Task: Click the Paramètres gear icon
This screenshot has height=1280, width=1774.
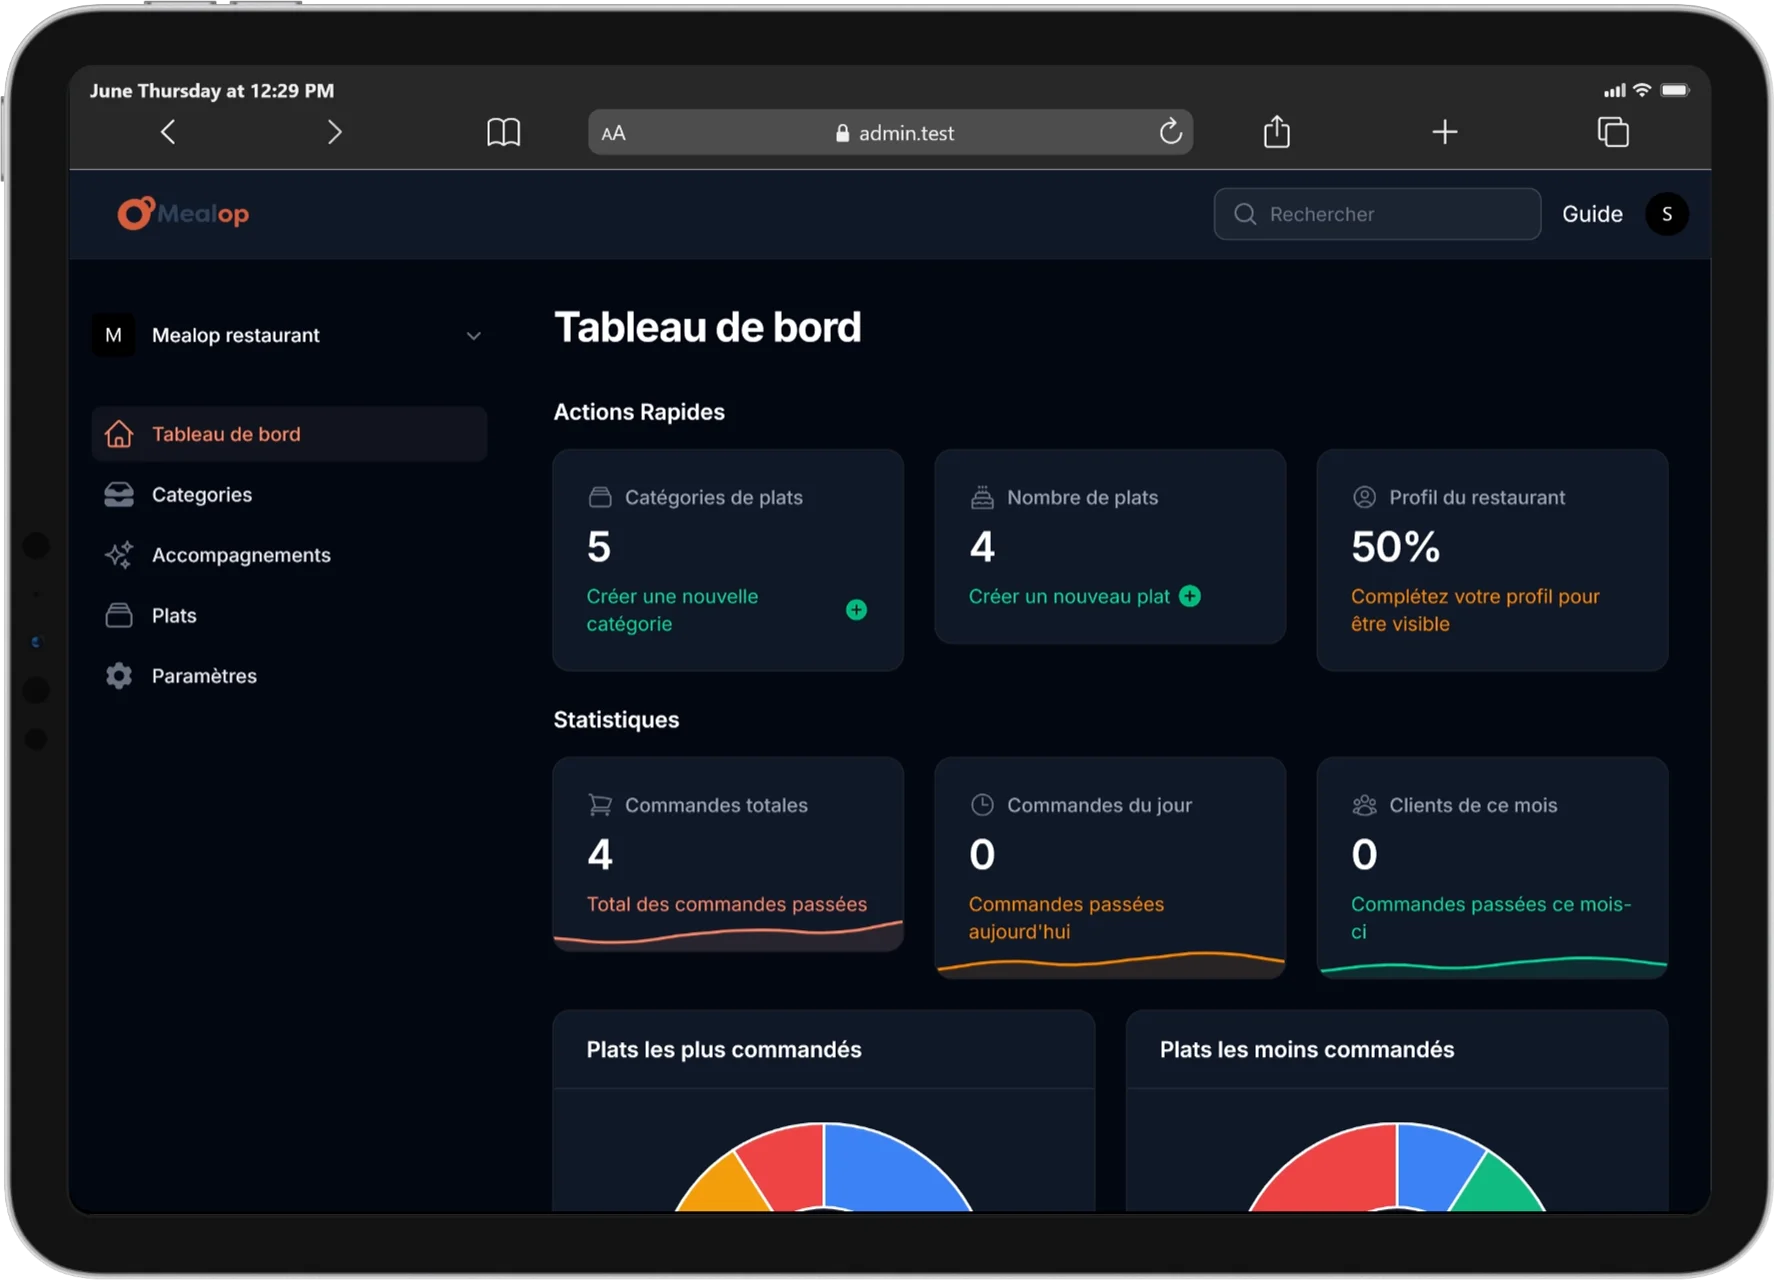Action: coord(119,676)
